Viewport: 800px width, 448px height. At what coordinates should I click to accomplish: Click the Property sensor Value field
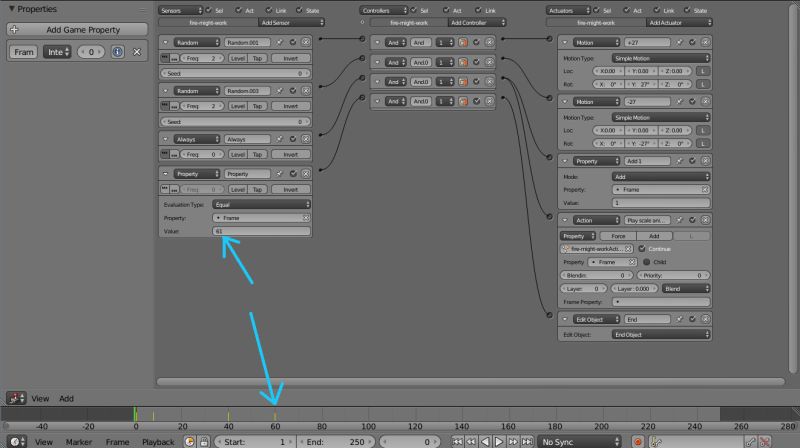261,231
